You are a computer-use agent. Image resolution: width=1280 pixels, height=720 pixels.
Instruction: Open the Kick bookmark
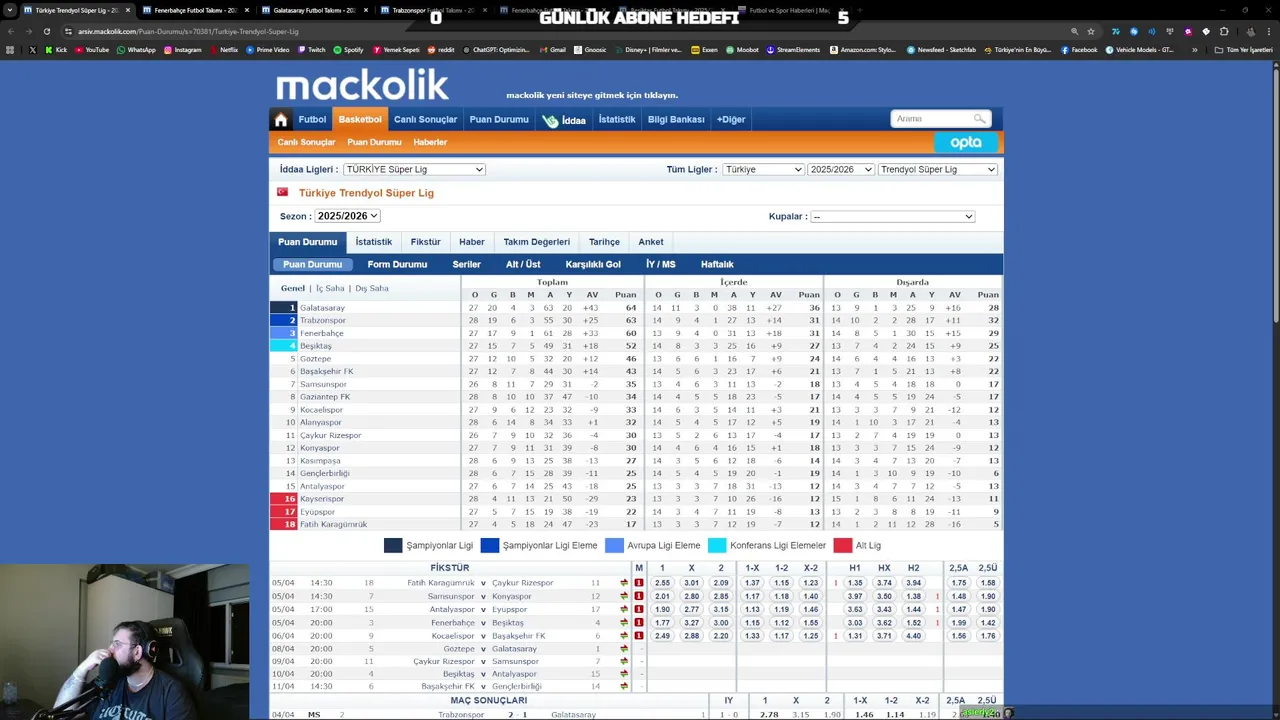point(56,50)
